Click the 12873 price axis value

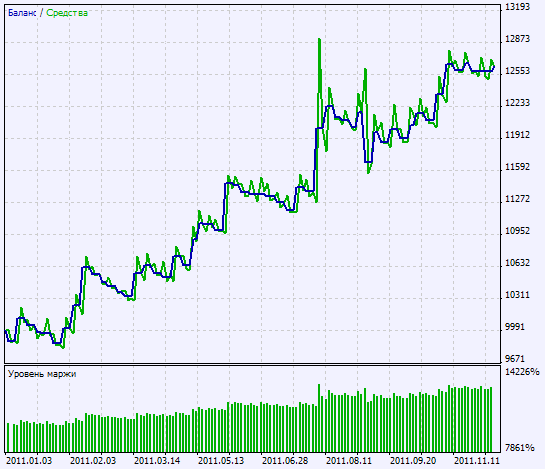(x=517, y=39)
